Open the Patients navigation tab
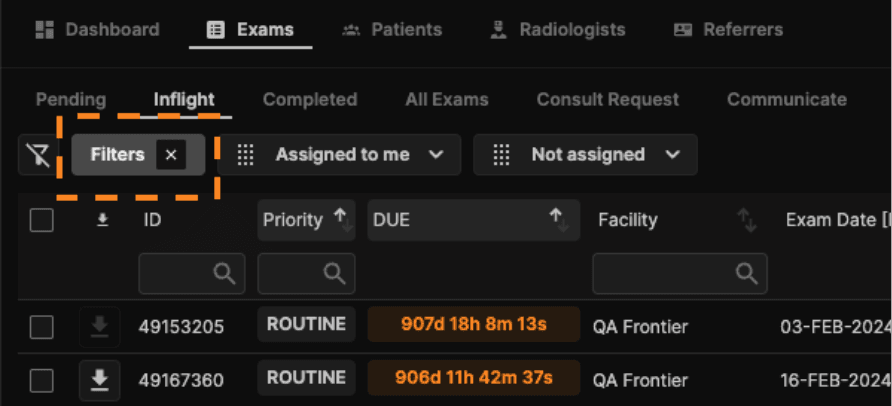This screenshot has height=406, width=892. point(391,30)
